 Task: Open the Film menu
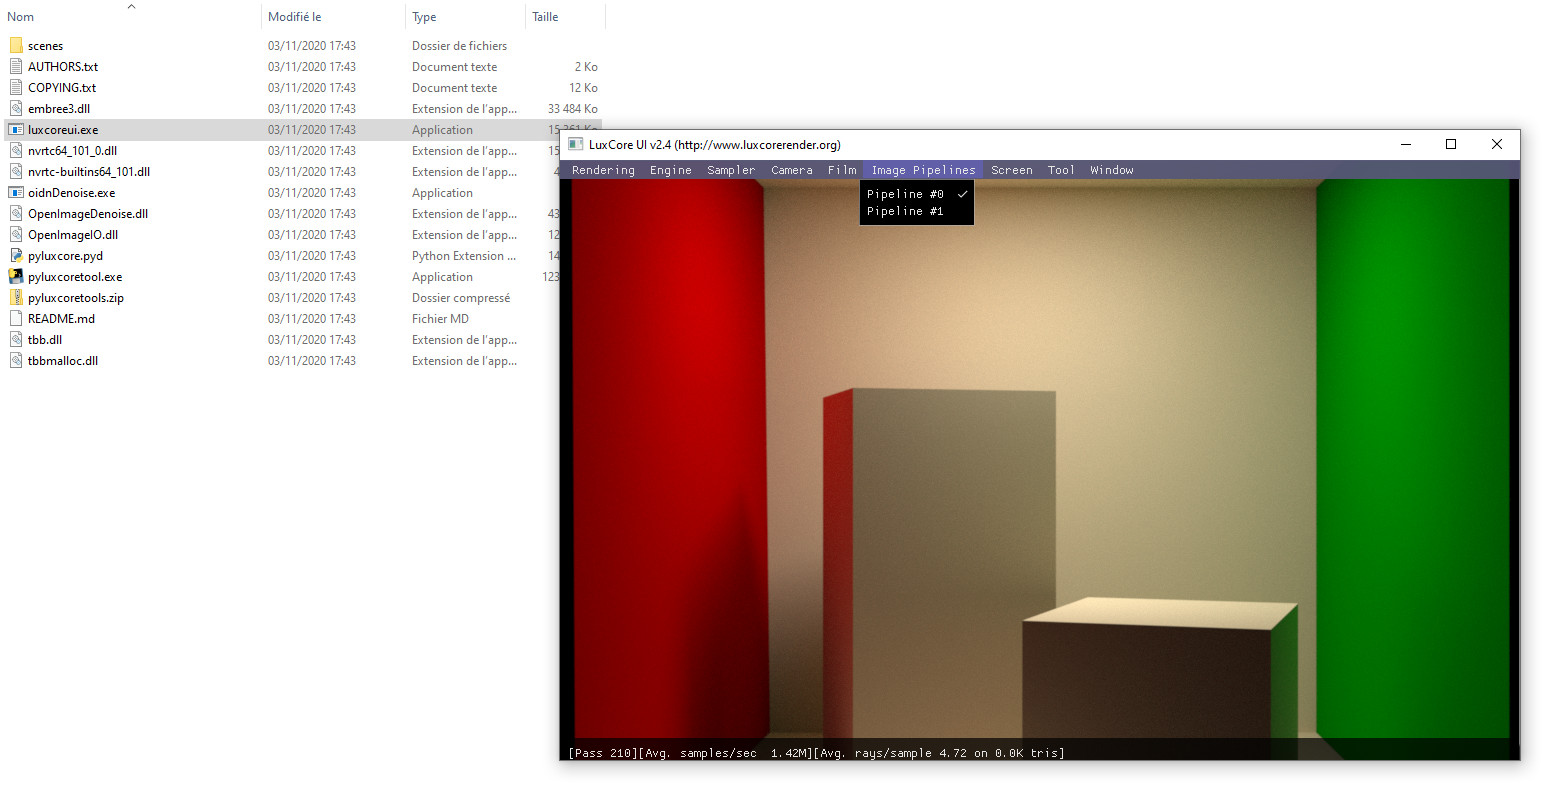click(842, 170)
